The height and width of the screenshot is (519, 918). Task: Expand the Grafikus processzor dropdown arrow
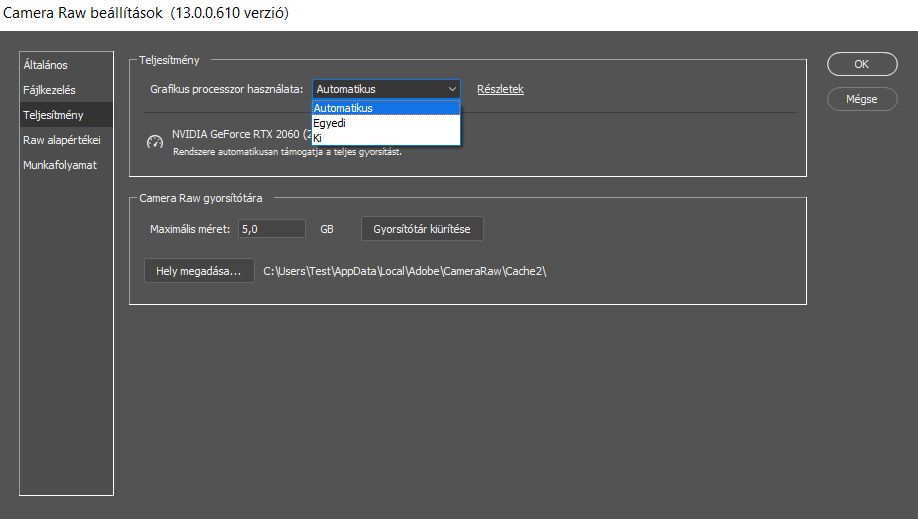coord(452,89)
